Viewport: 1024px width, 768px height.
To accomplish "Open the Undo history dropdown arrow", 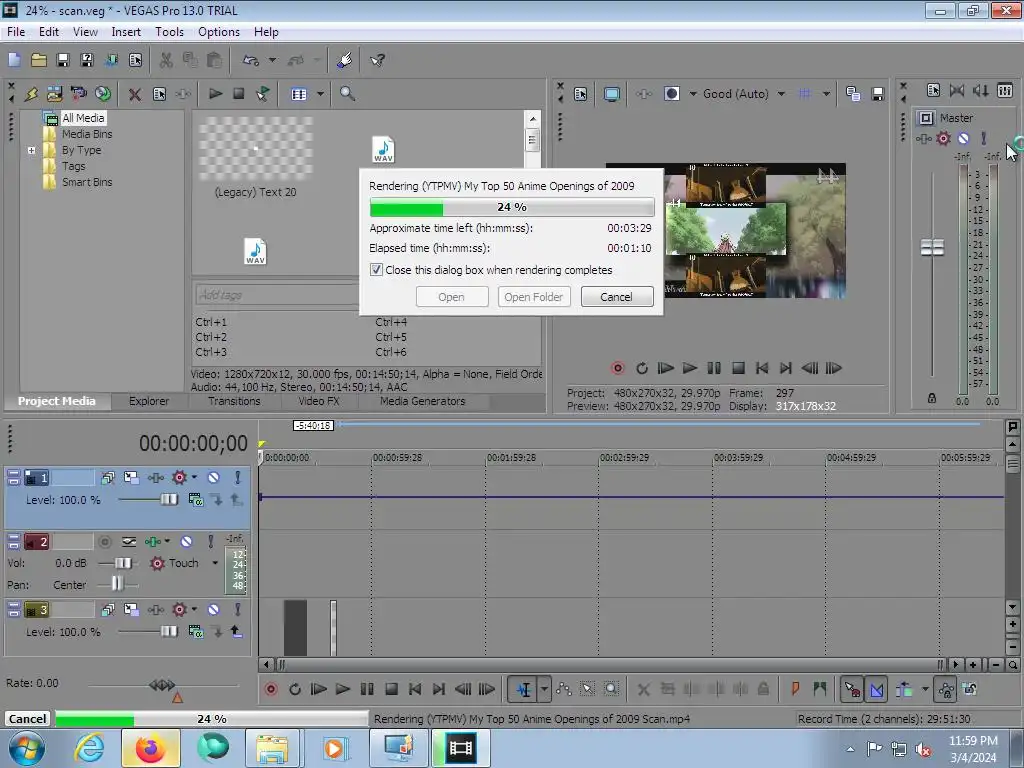I will [x=272, y=60].
